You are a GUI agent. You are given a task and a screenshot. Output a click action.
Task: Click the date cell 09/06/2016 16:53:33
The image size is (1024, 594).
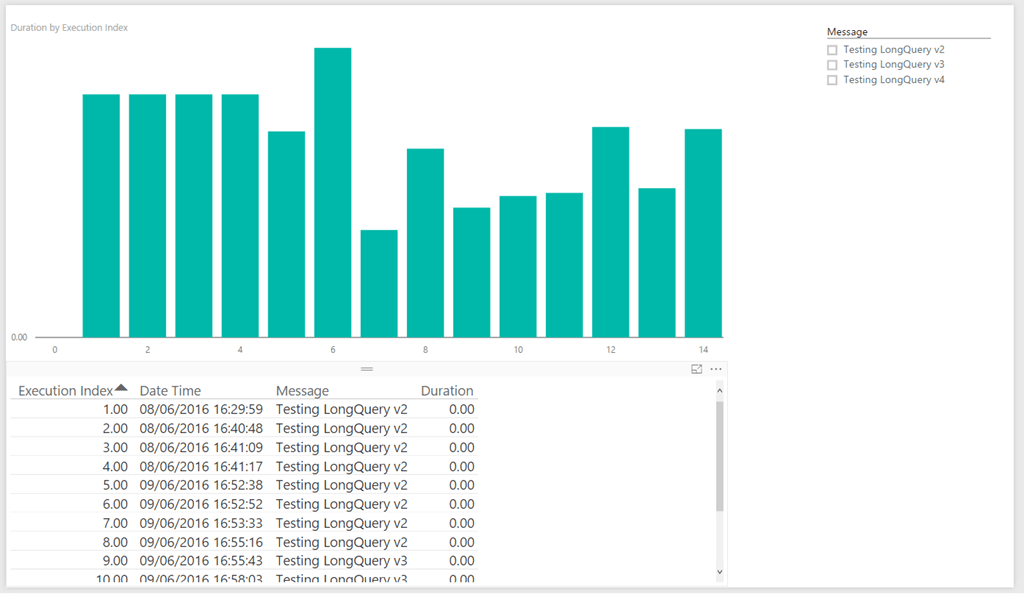[x=201, y=524]
